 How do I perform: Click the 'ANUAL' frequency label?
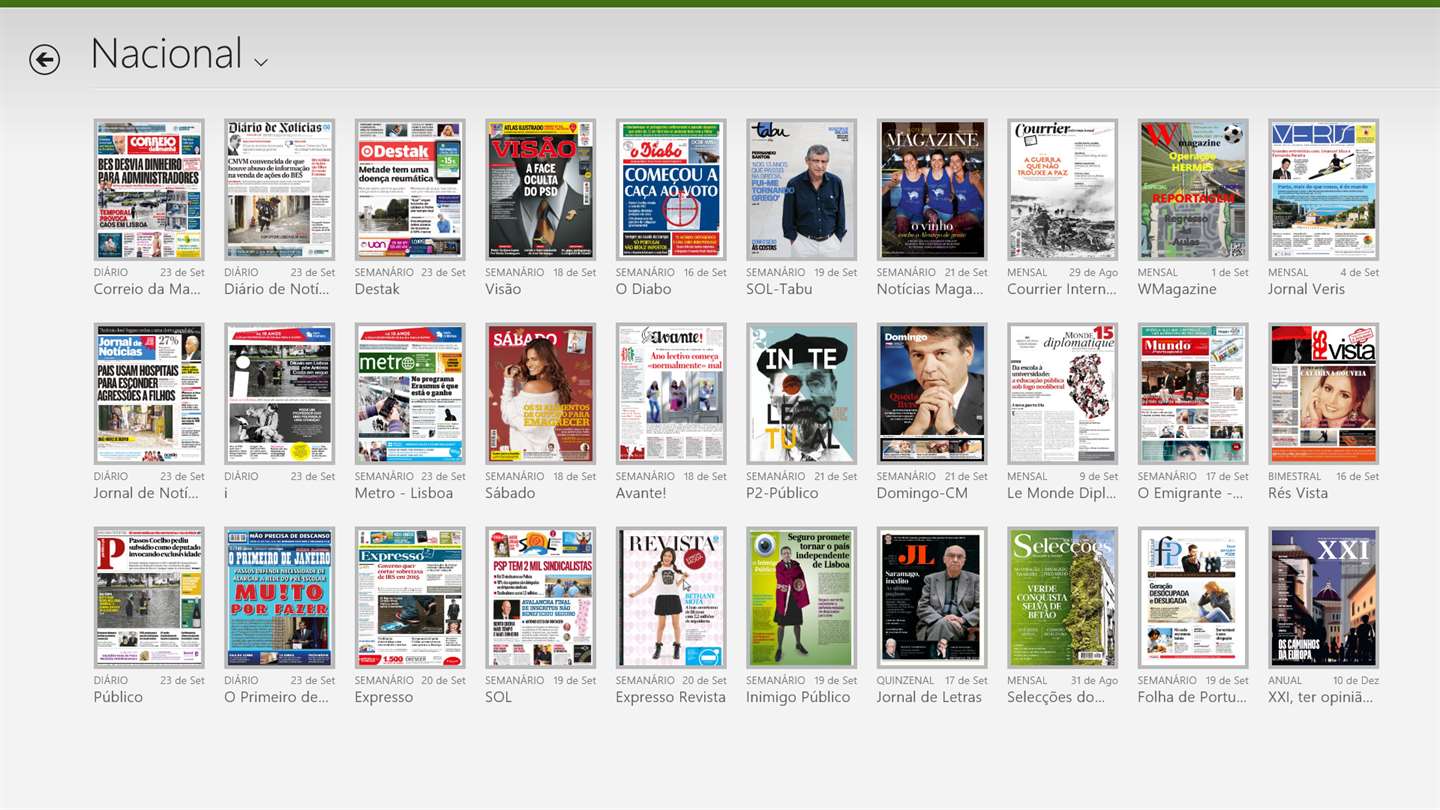(1285, 680)
